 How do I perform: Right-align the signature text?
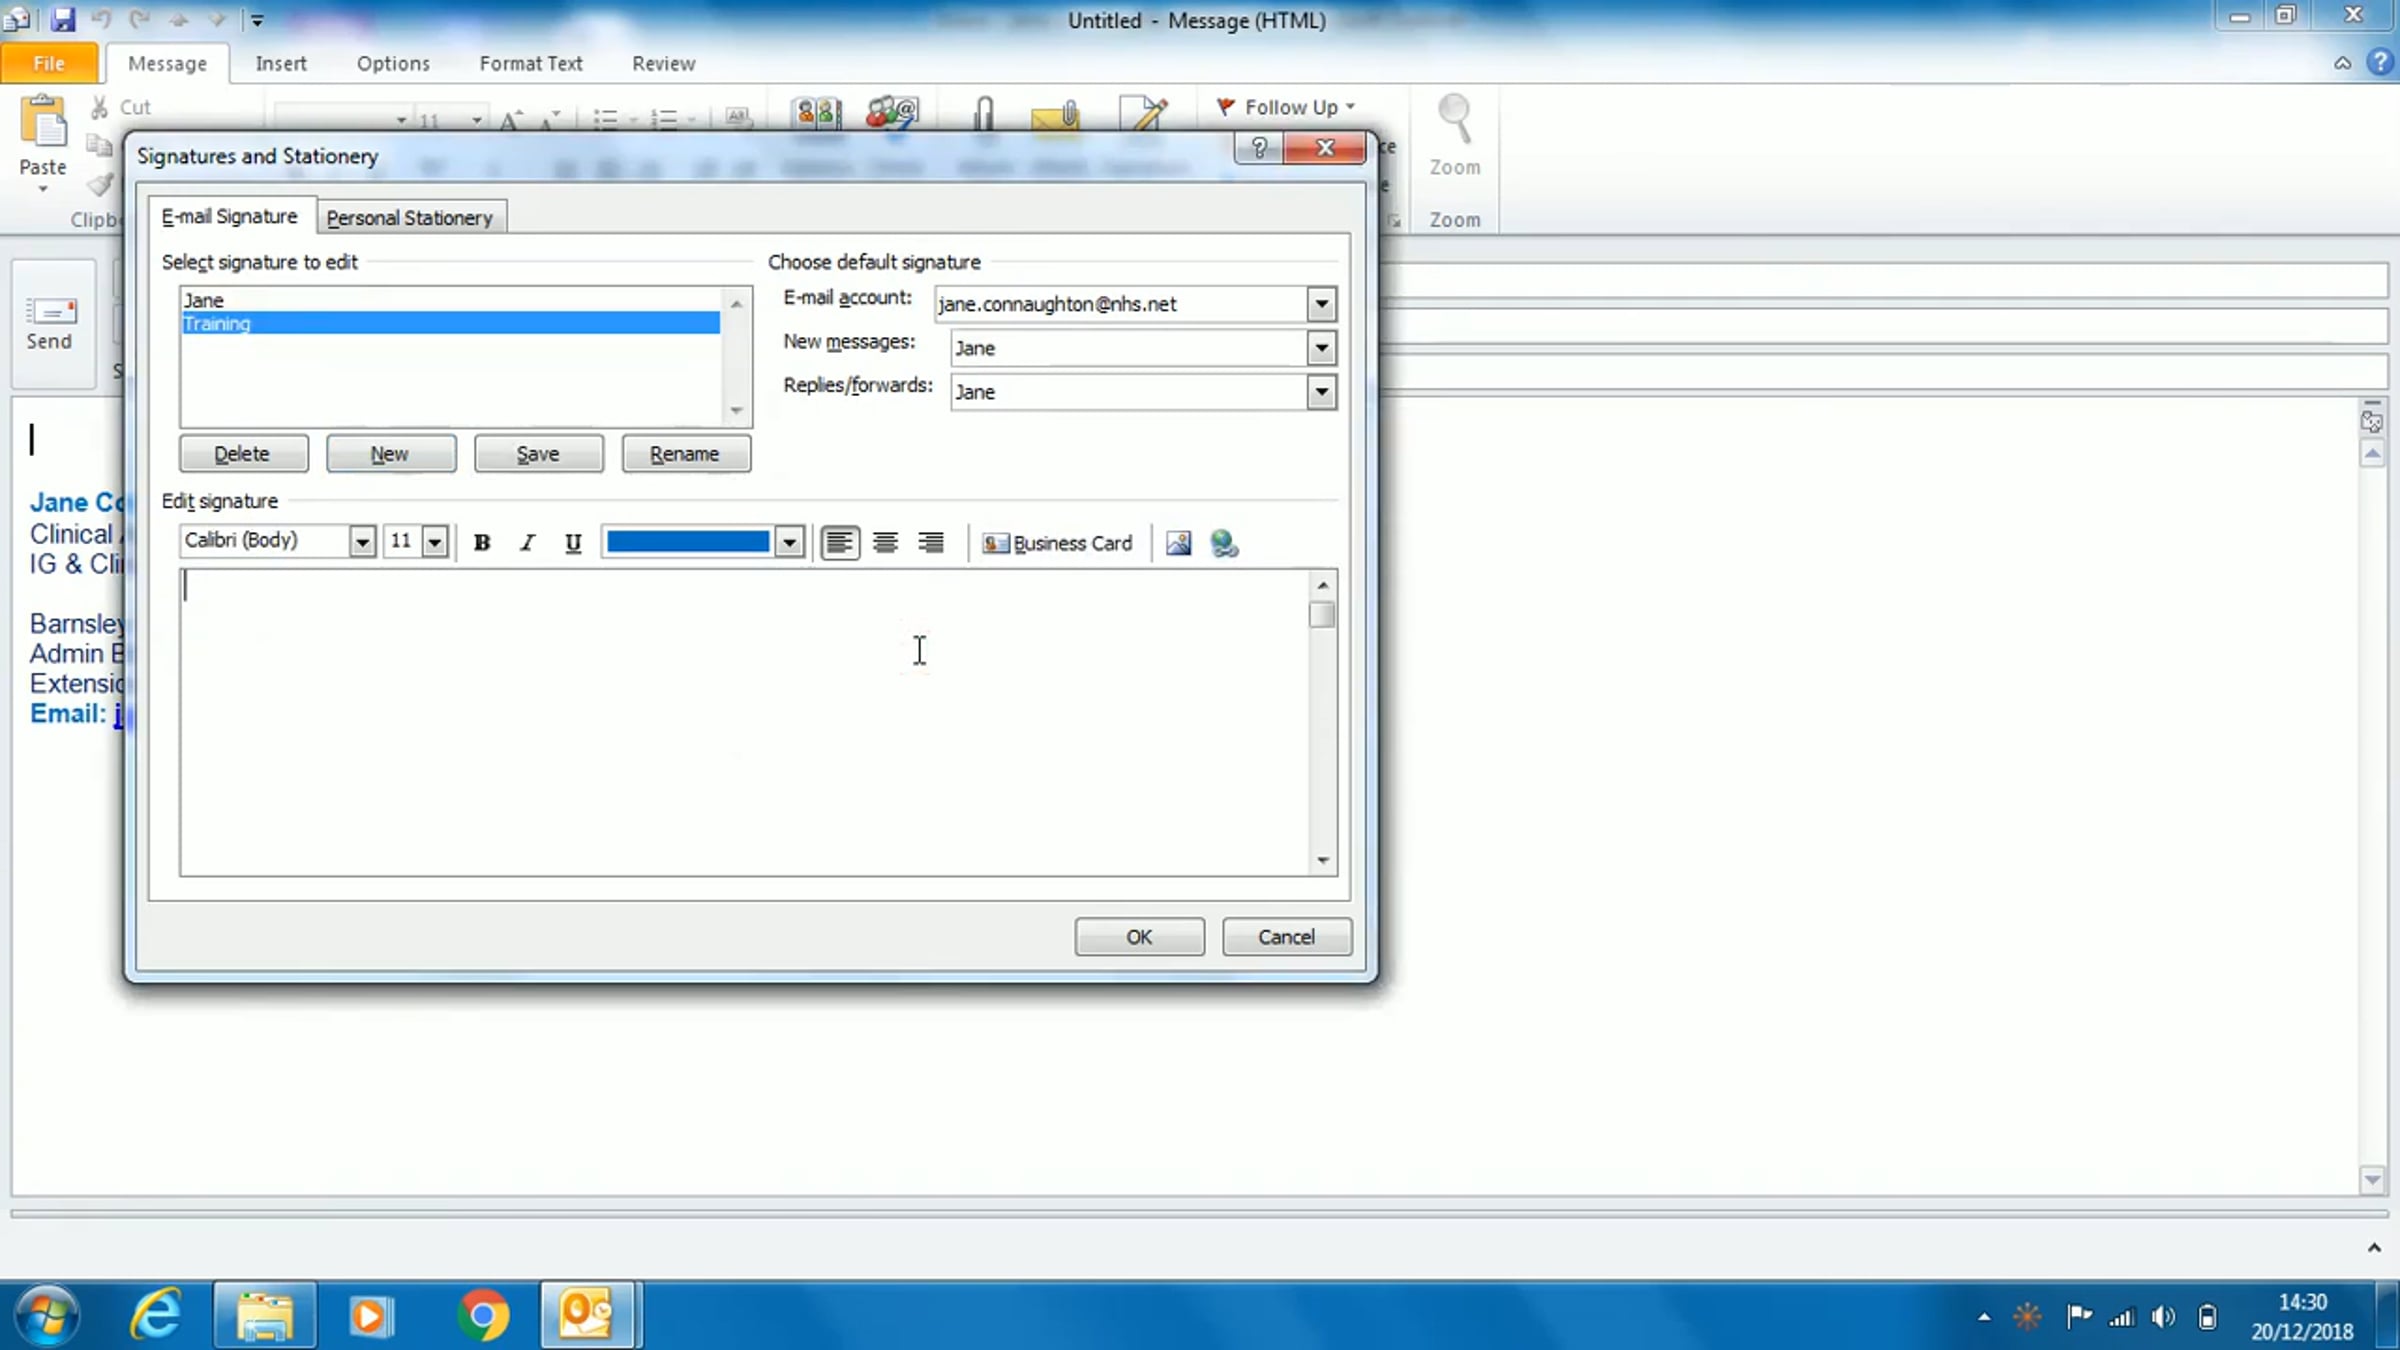pyautogui.click(x=931, y=542)
